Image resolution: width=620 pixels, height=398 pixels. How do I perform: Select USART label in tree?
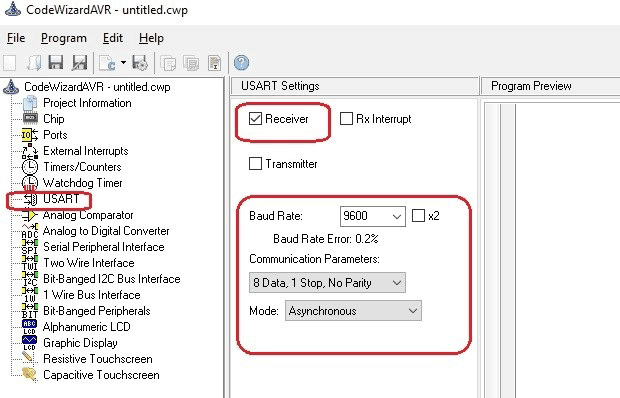point(61,199)
